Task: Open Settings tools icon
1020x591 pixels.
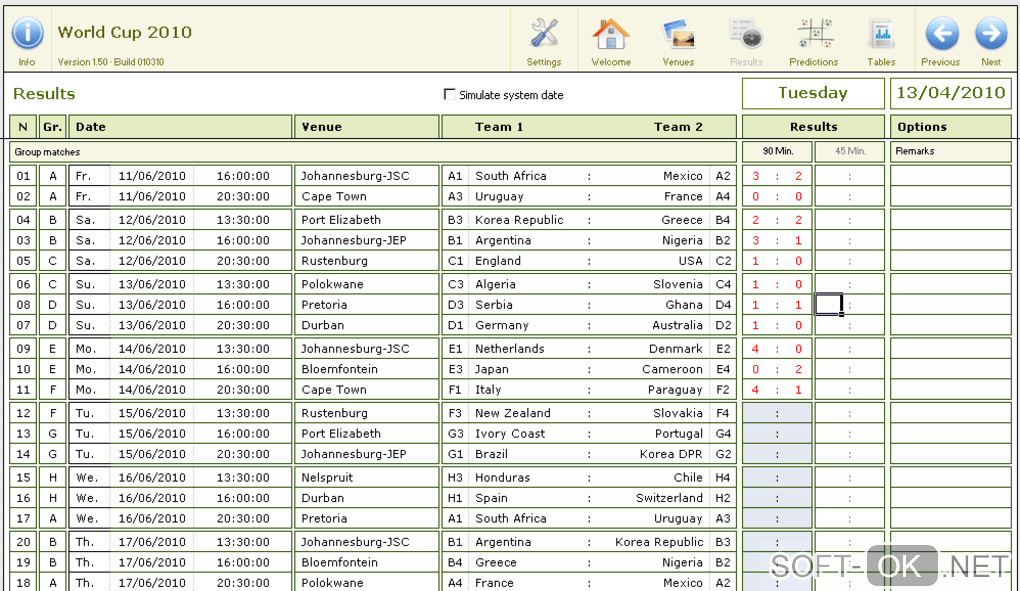Action: 544,34
